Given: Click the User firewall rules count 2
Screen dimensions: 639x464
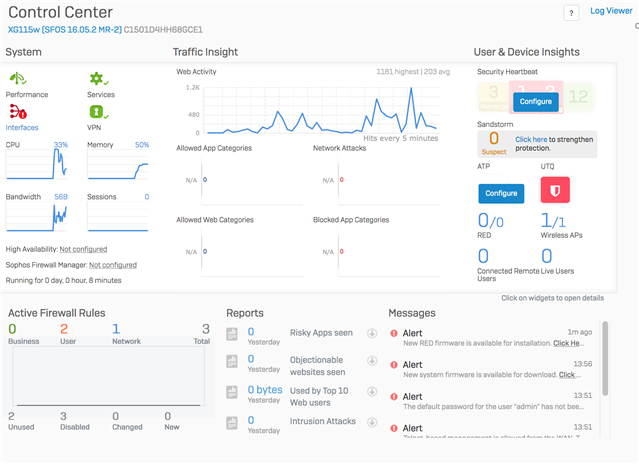Looking at the screenshot, I should pos(64,329).
